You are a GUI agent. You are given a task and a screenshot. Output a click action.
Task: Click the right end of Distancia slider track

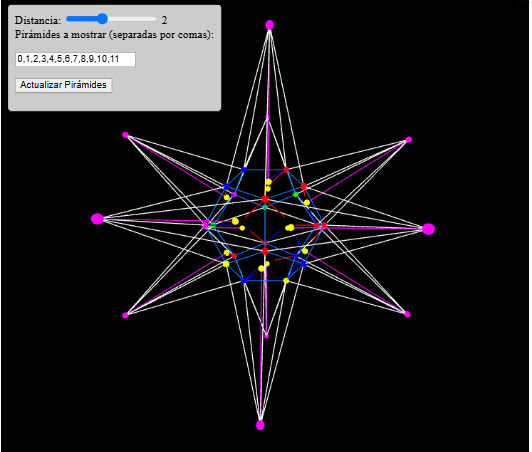(x=154, y=19)
